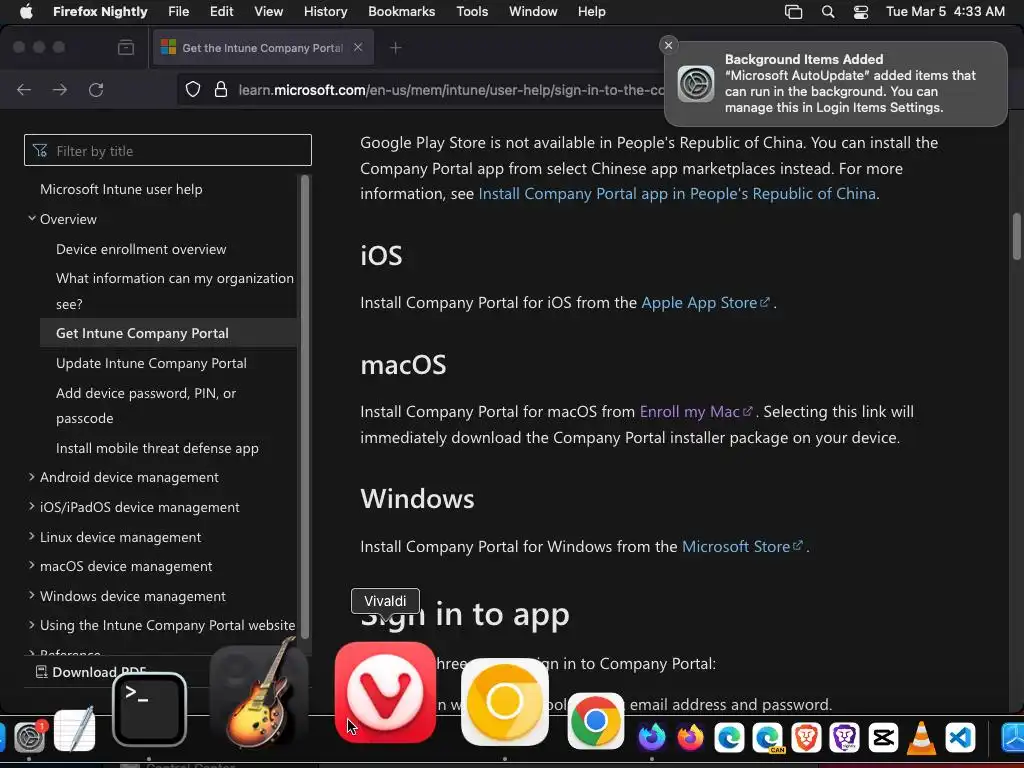Open the History menu

(x=325, y=11)
